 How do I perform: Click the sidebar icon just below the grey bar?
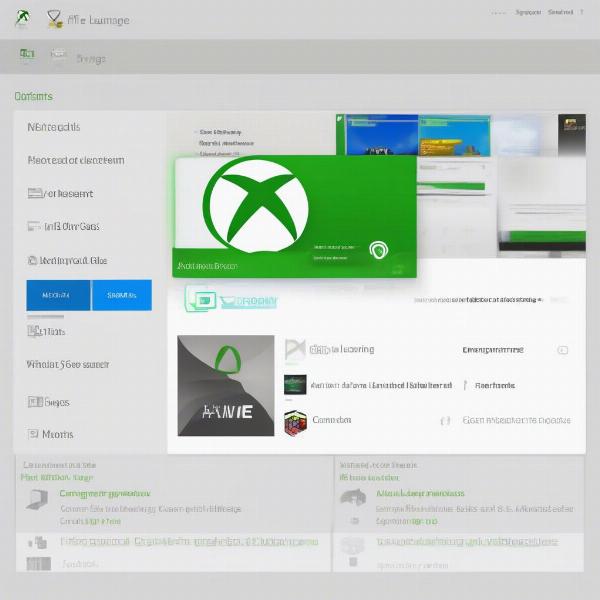[34, 331]
